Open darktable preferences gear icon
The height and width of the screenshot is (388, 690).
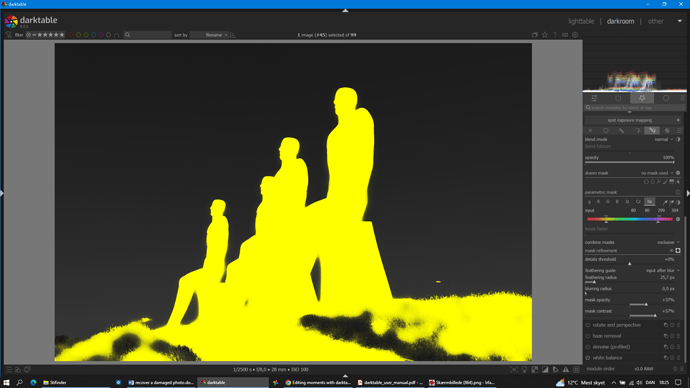pos(575,35)
